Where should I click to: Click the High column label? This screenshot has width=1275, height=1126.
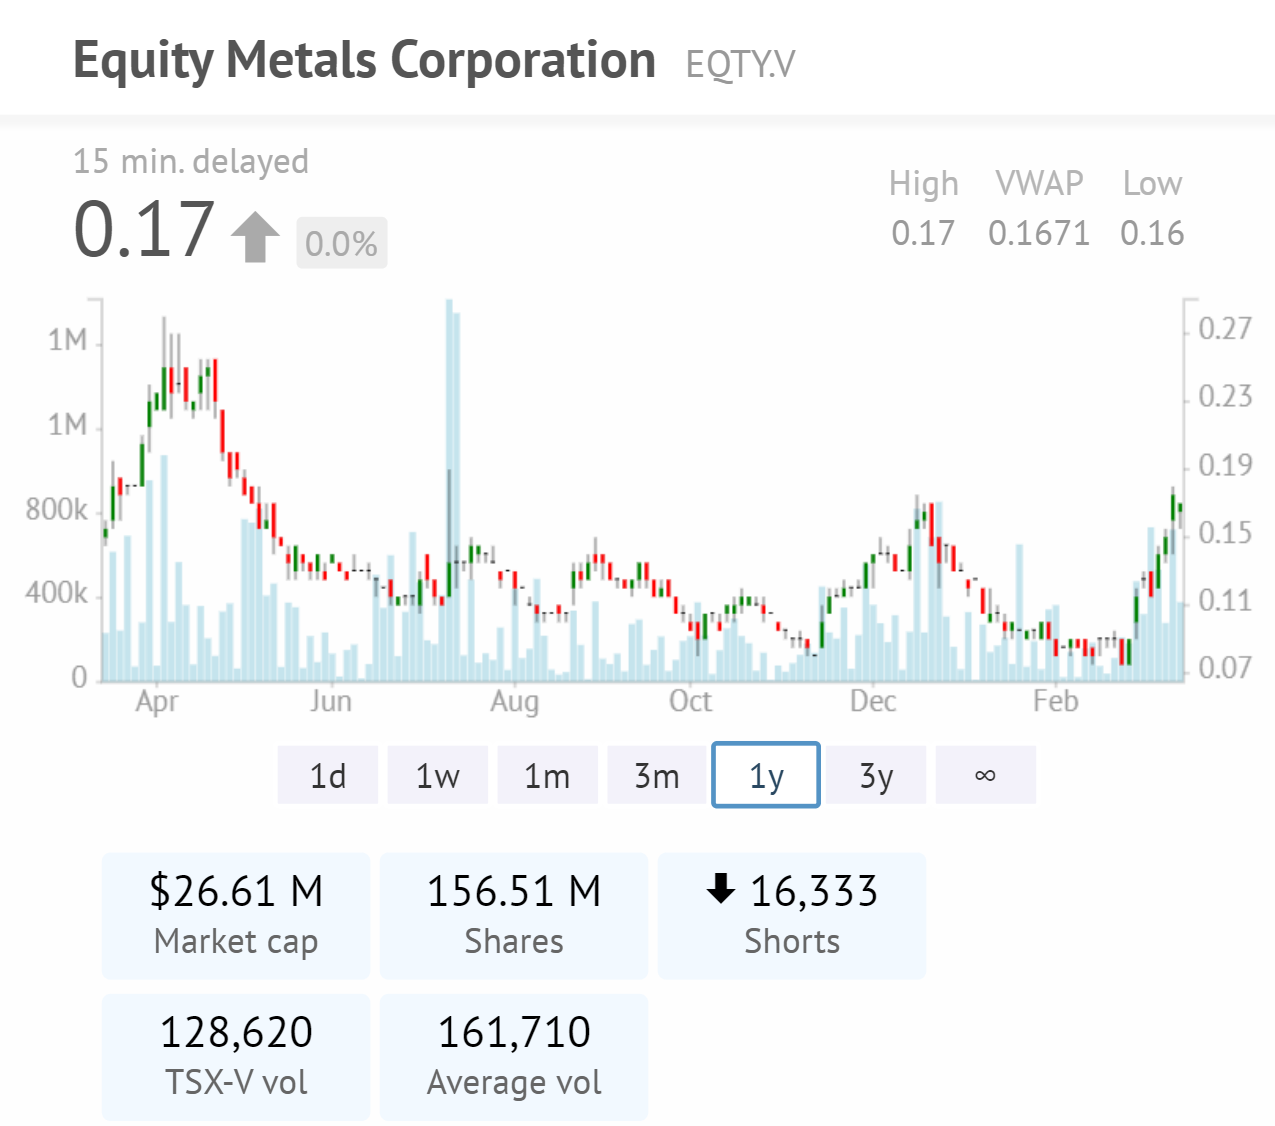coord(923,184)
